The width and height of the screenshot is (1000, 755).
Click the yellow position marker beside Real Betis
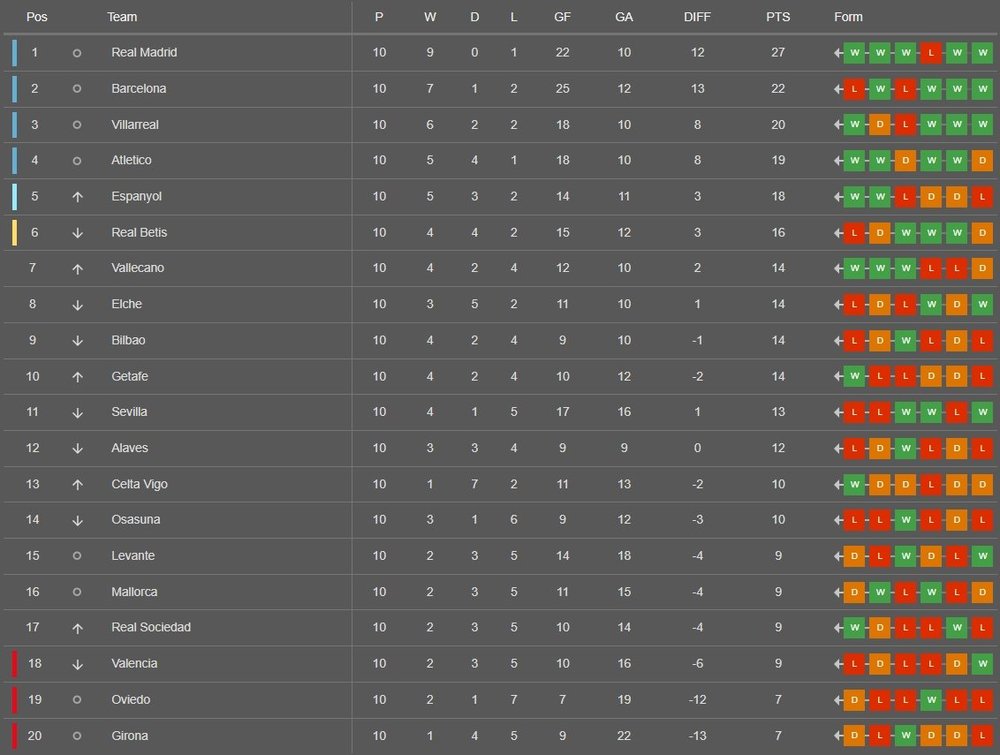[x=15, y=233]
